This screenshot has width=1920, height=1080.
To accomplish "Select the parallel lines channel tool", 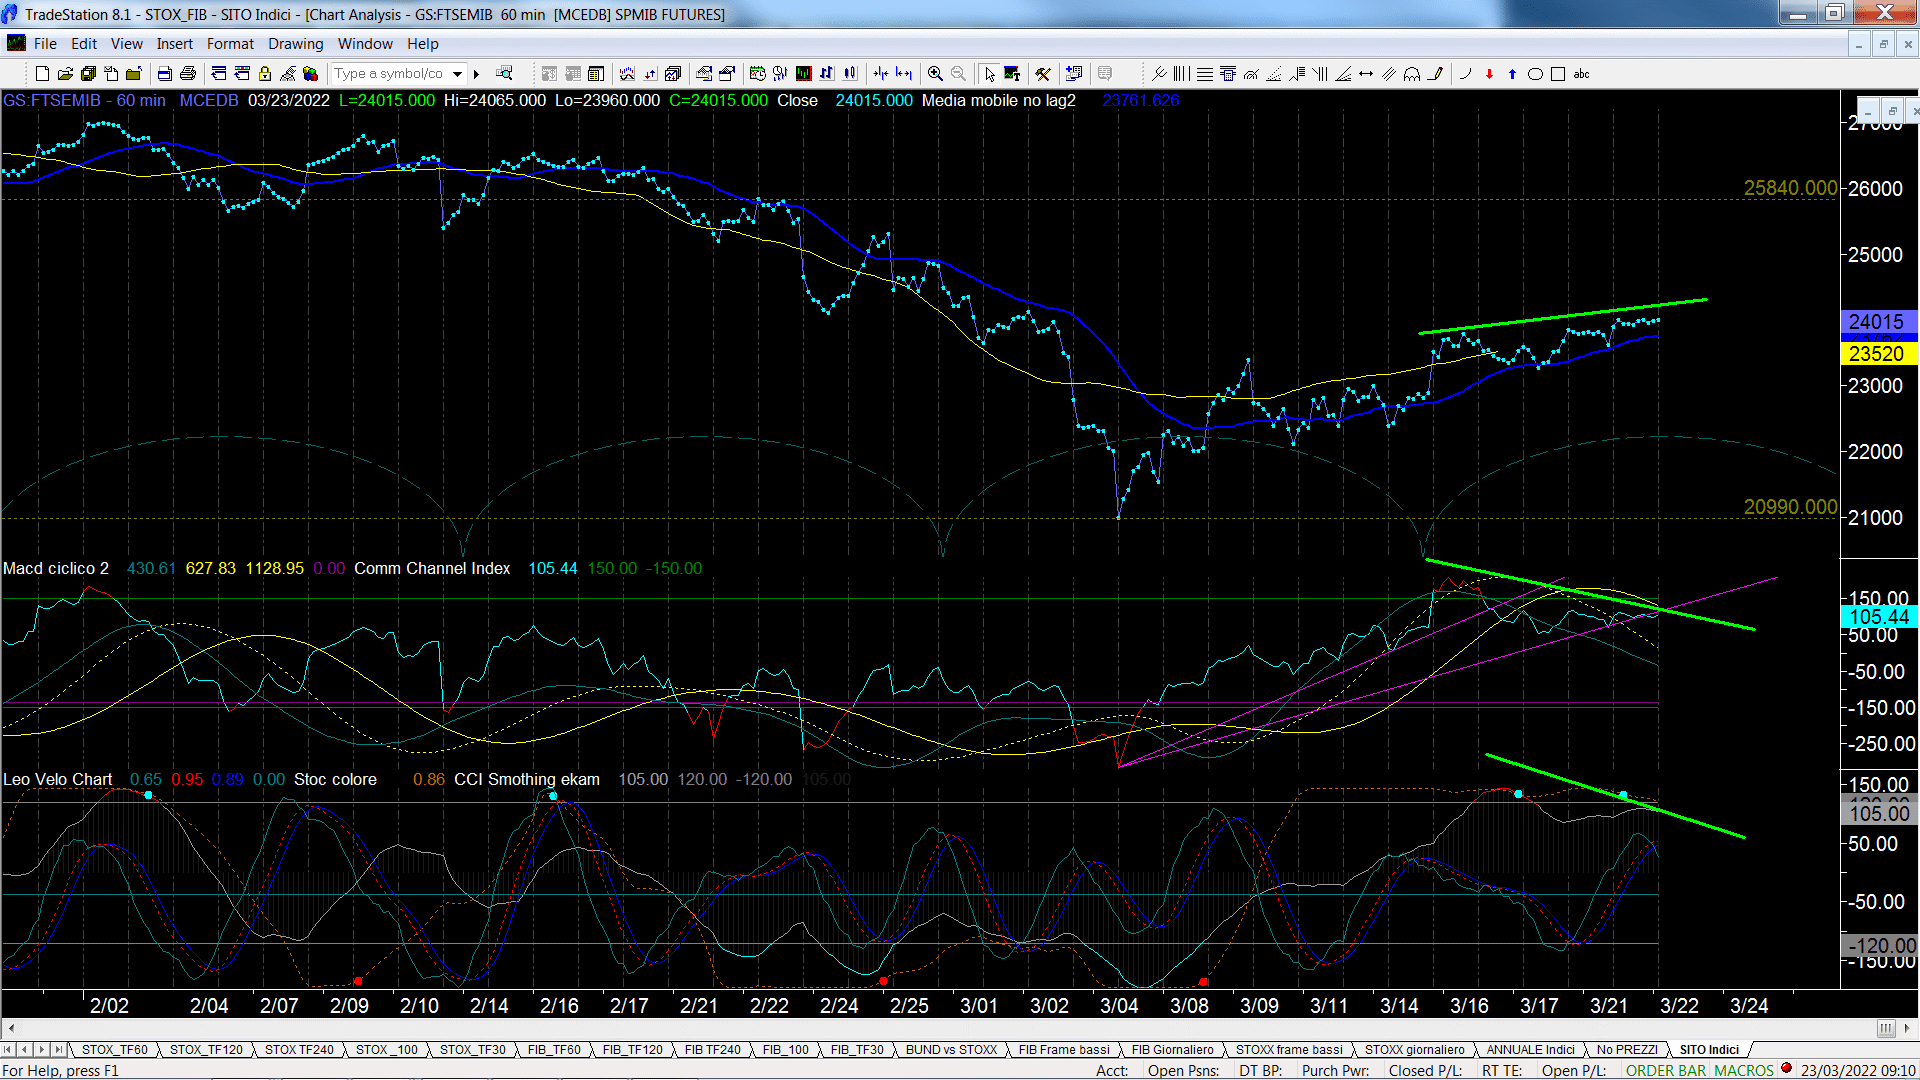I will tap(1389, 74).
